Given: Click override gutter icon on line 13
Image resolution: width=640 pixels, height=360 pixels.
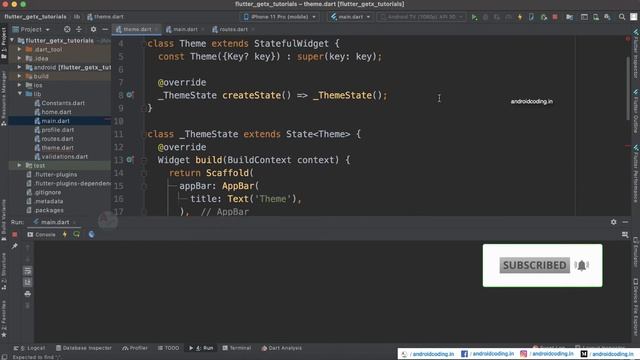Looking at the screenshot, I should click(130, 160).
